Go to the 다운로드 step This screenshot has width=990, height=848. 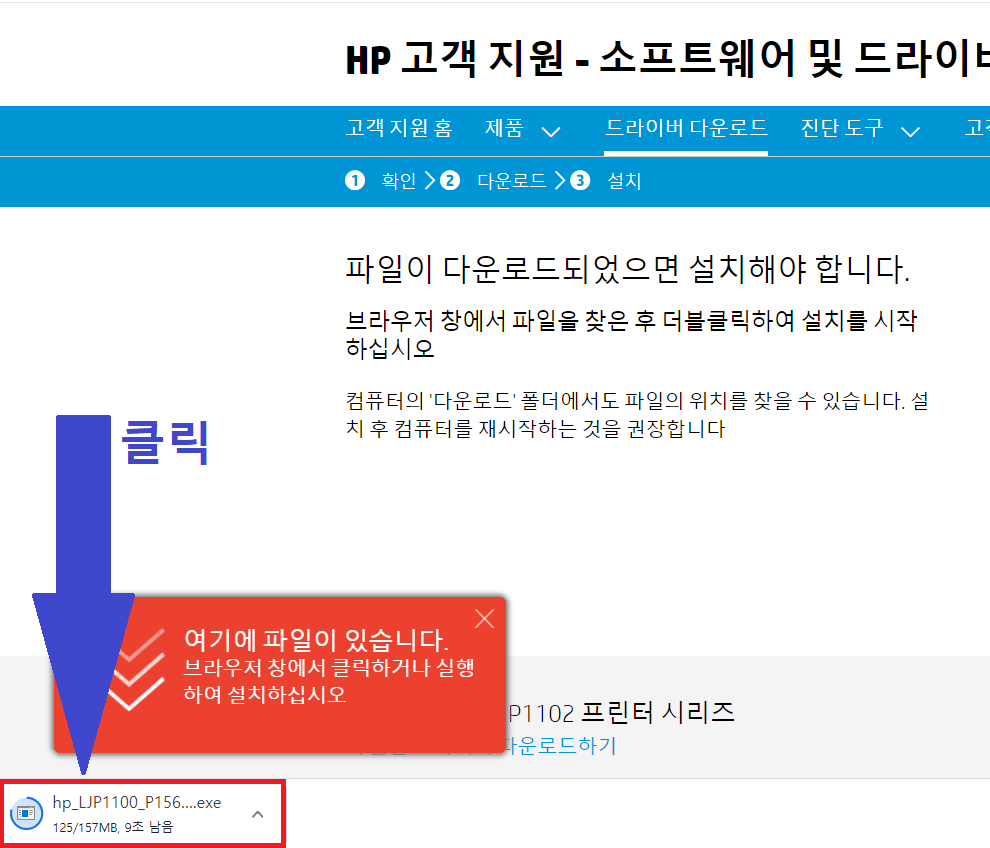511,181
